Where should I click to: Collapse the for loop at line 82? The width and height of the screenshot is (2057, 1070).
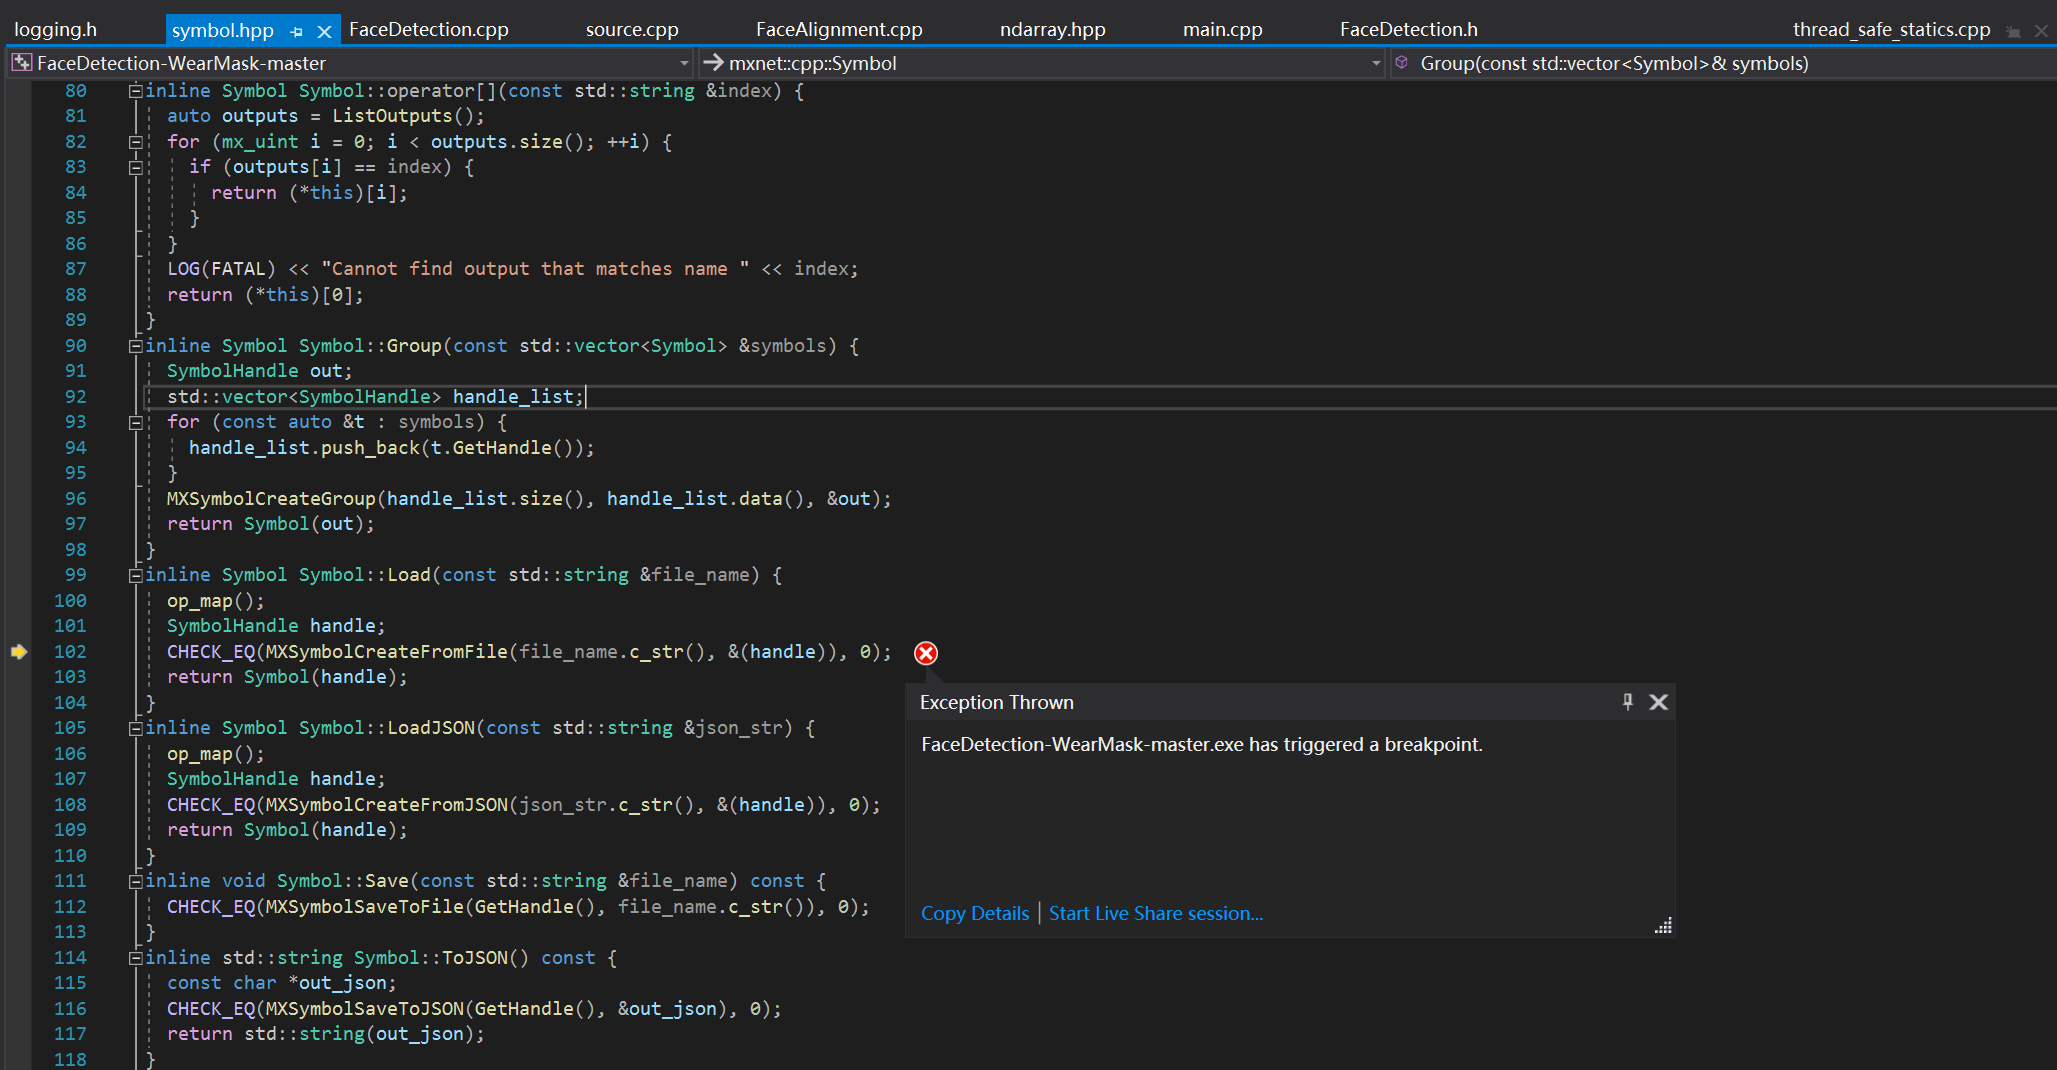pyautogui.click(x=135, y=142)
